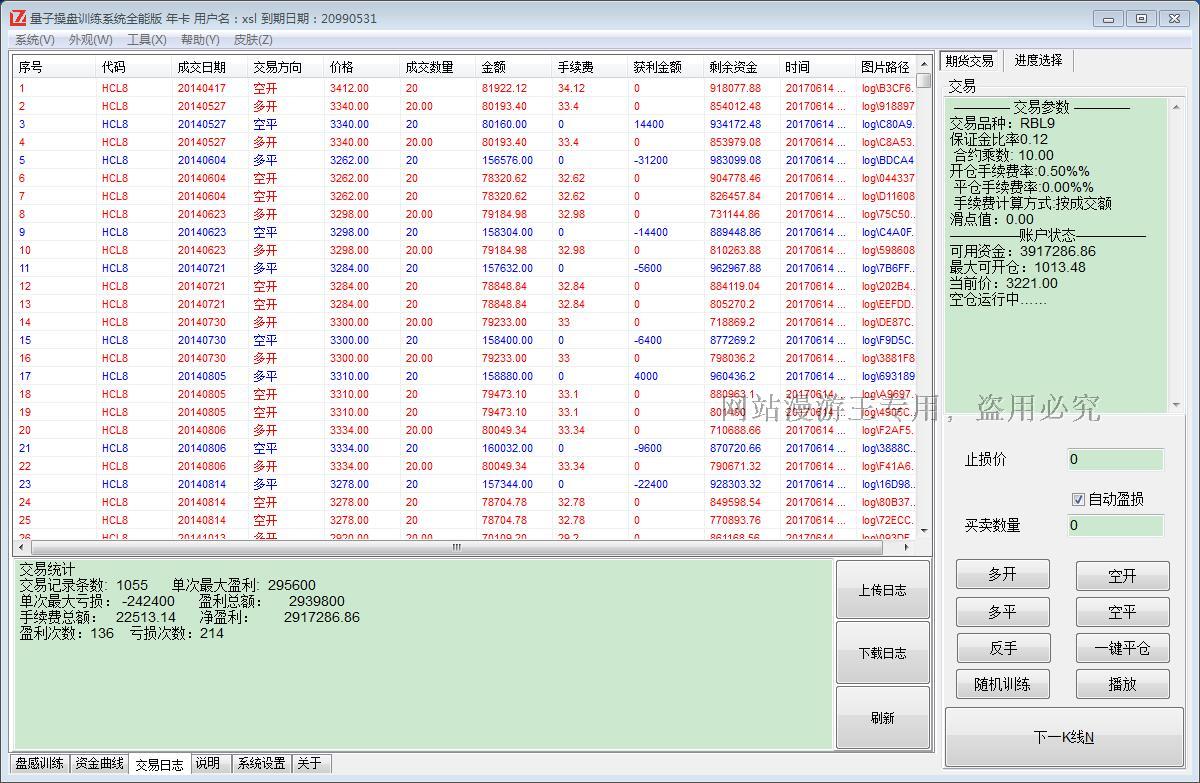The height and width of the screenshot is (783, 1200).
Task: Sort by the 金额 column header
Action: (516, 67)
